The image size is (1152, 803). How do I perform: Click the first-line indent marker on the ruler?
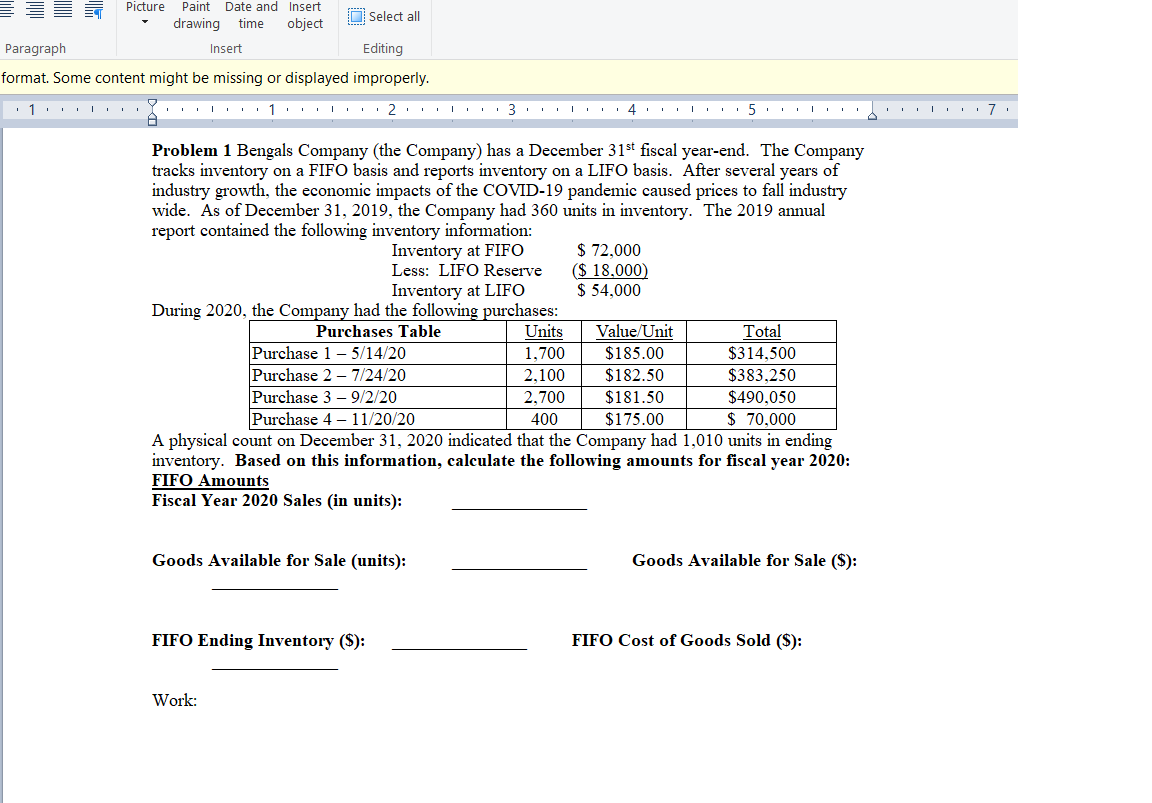pyautogui.click(x=151, y=103)
